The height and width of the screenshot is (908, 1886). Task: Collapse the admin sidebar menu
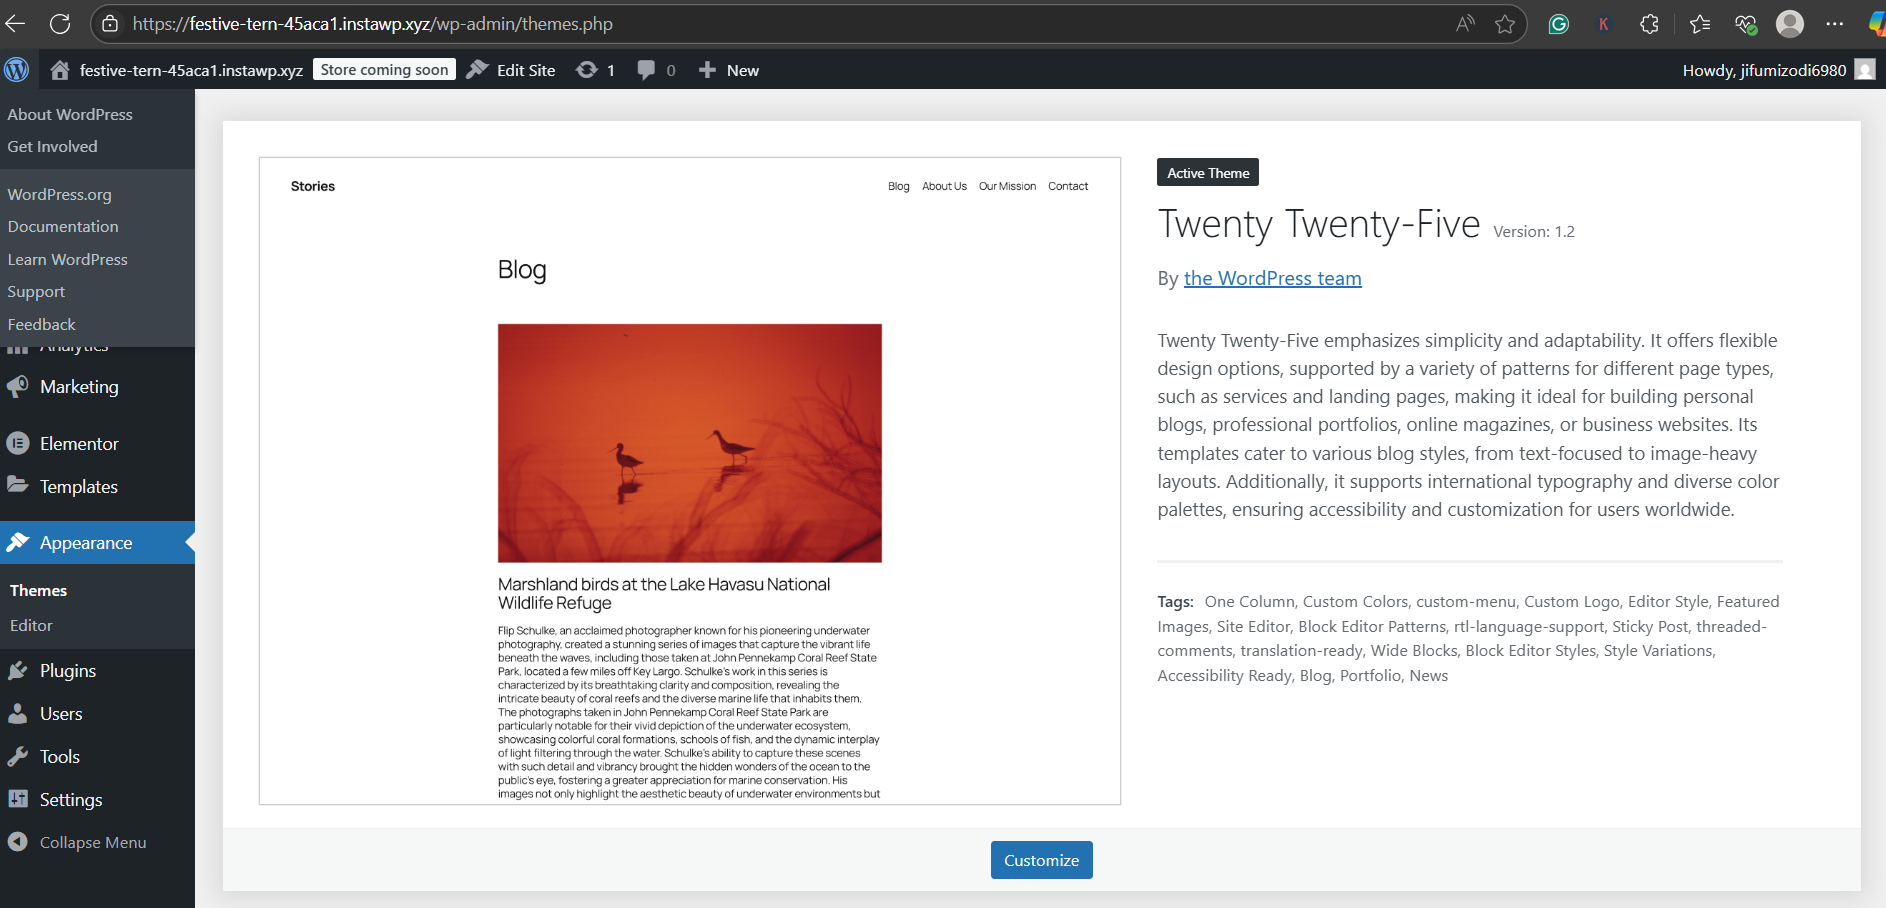(x=77, y=842)
